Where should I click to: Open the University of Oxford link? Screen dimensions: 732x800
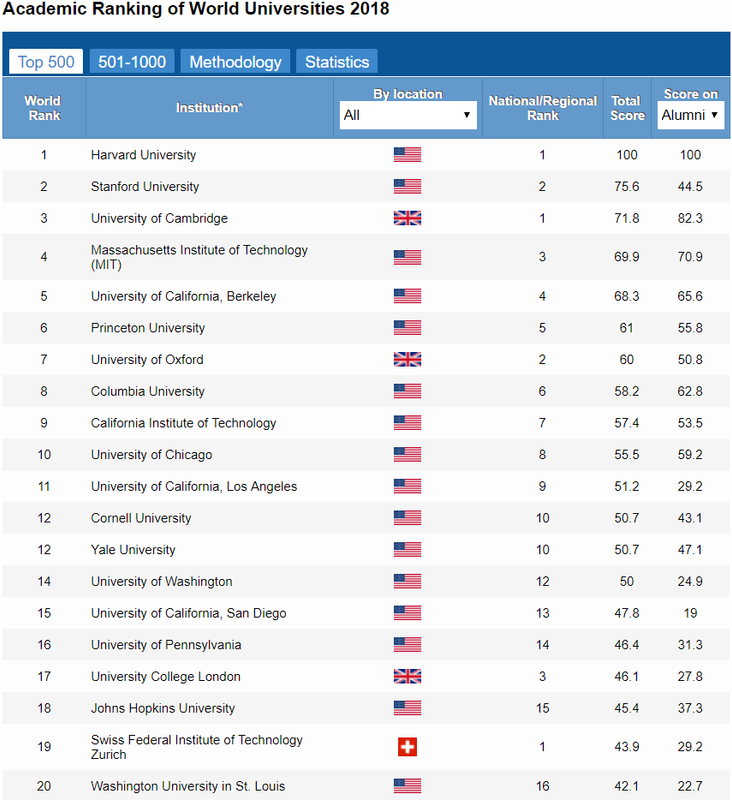147,359
